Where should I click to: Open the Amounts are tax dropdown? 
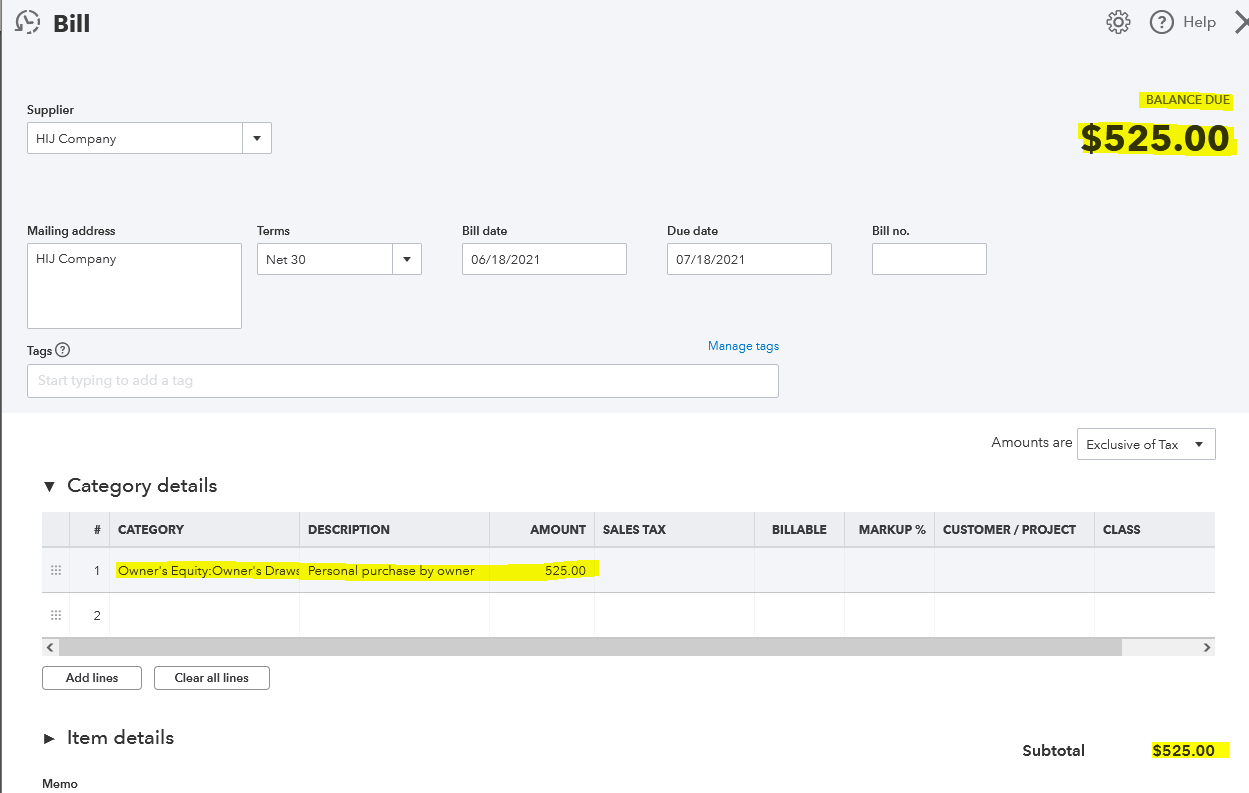(x=1145, y=445)
